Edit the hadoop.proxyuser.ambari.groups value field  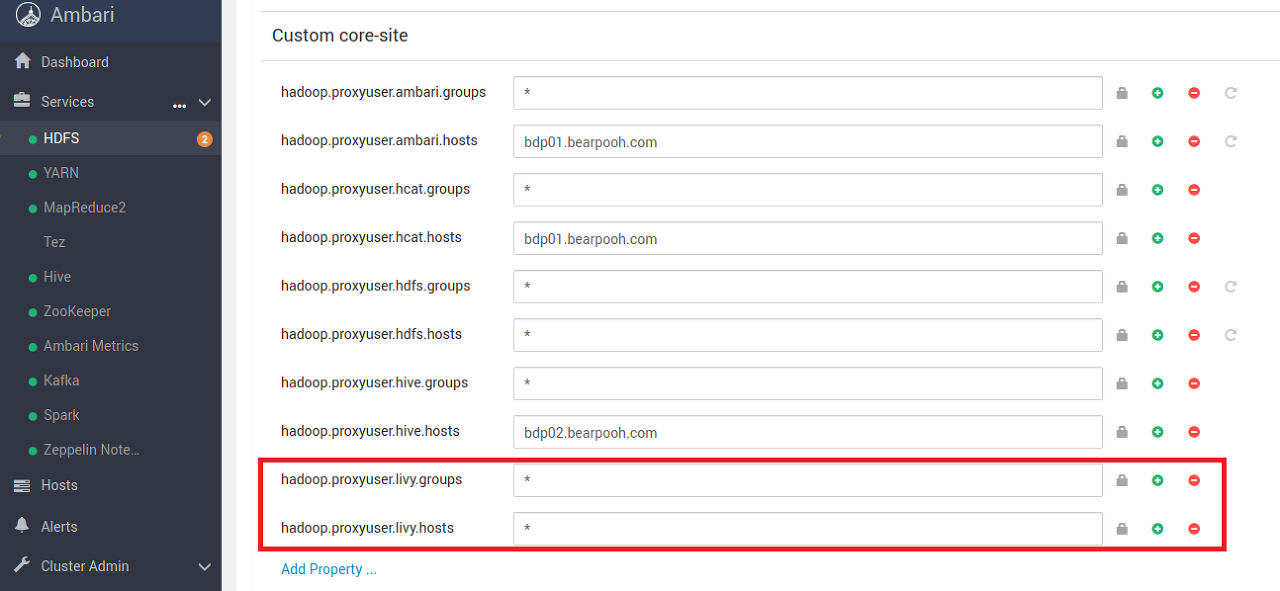click(x=808, y=93)
